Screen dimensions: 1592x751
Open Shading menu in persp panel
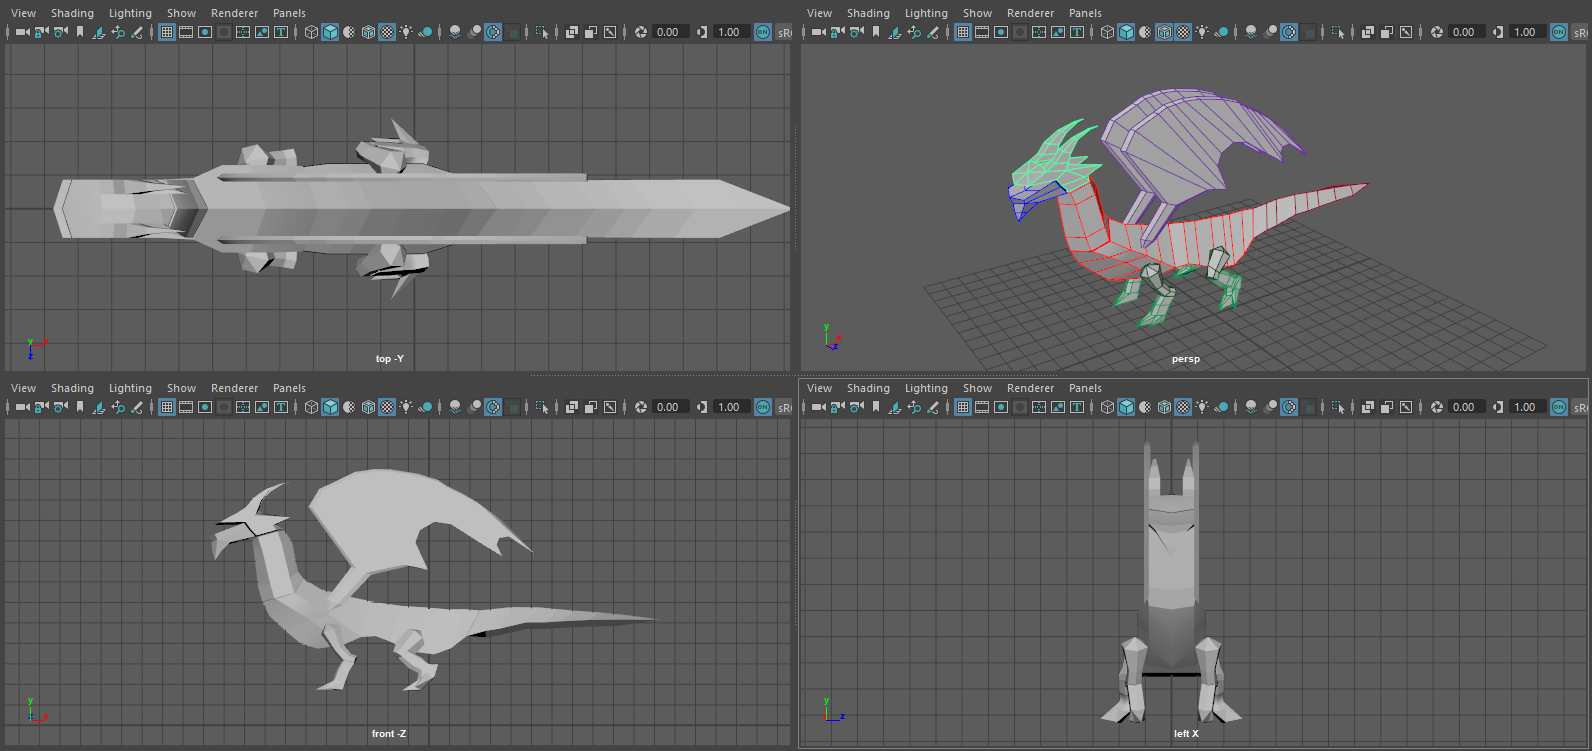867,13
